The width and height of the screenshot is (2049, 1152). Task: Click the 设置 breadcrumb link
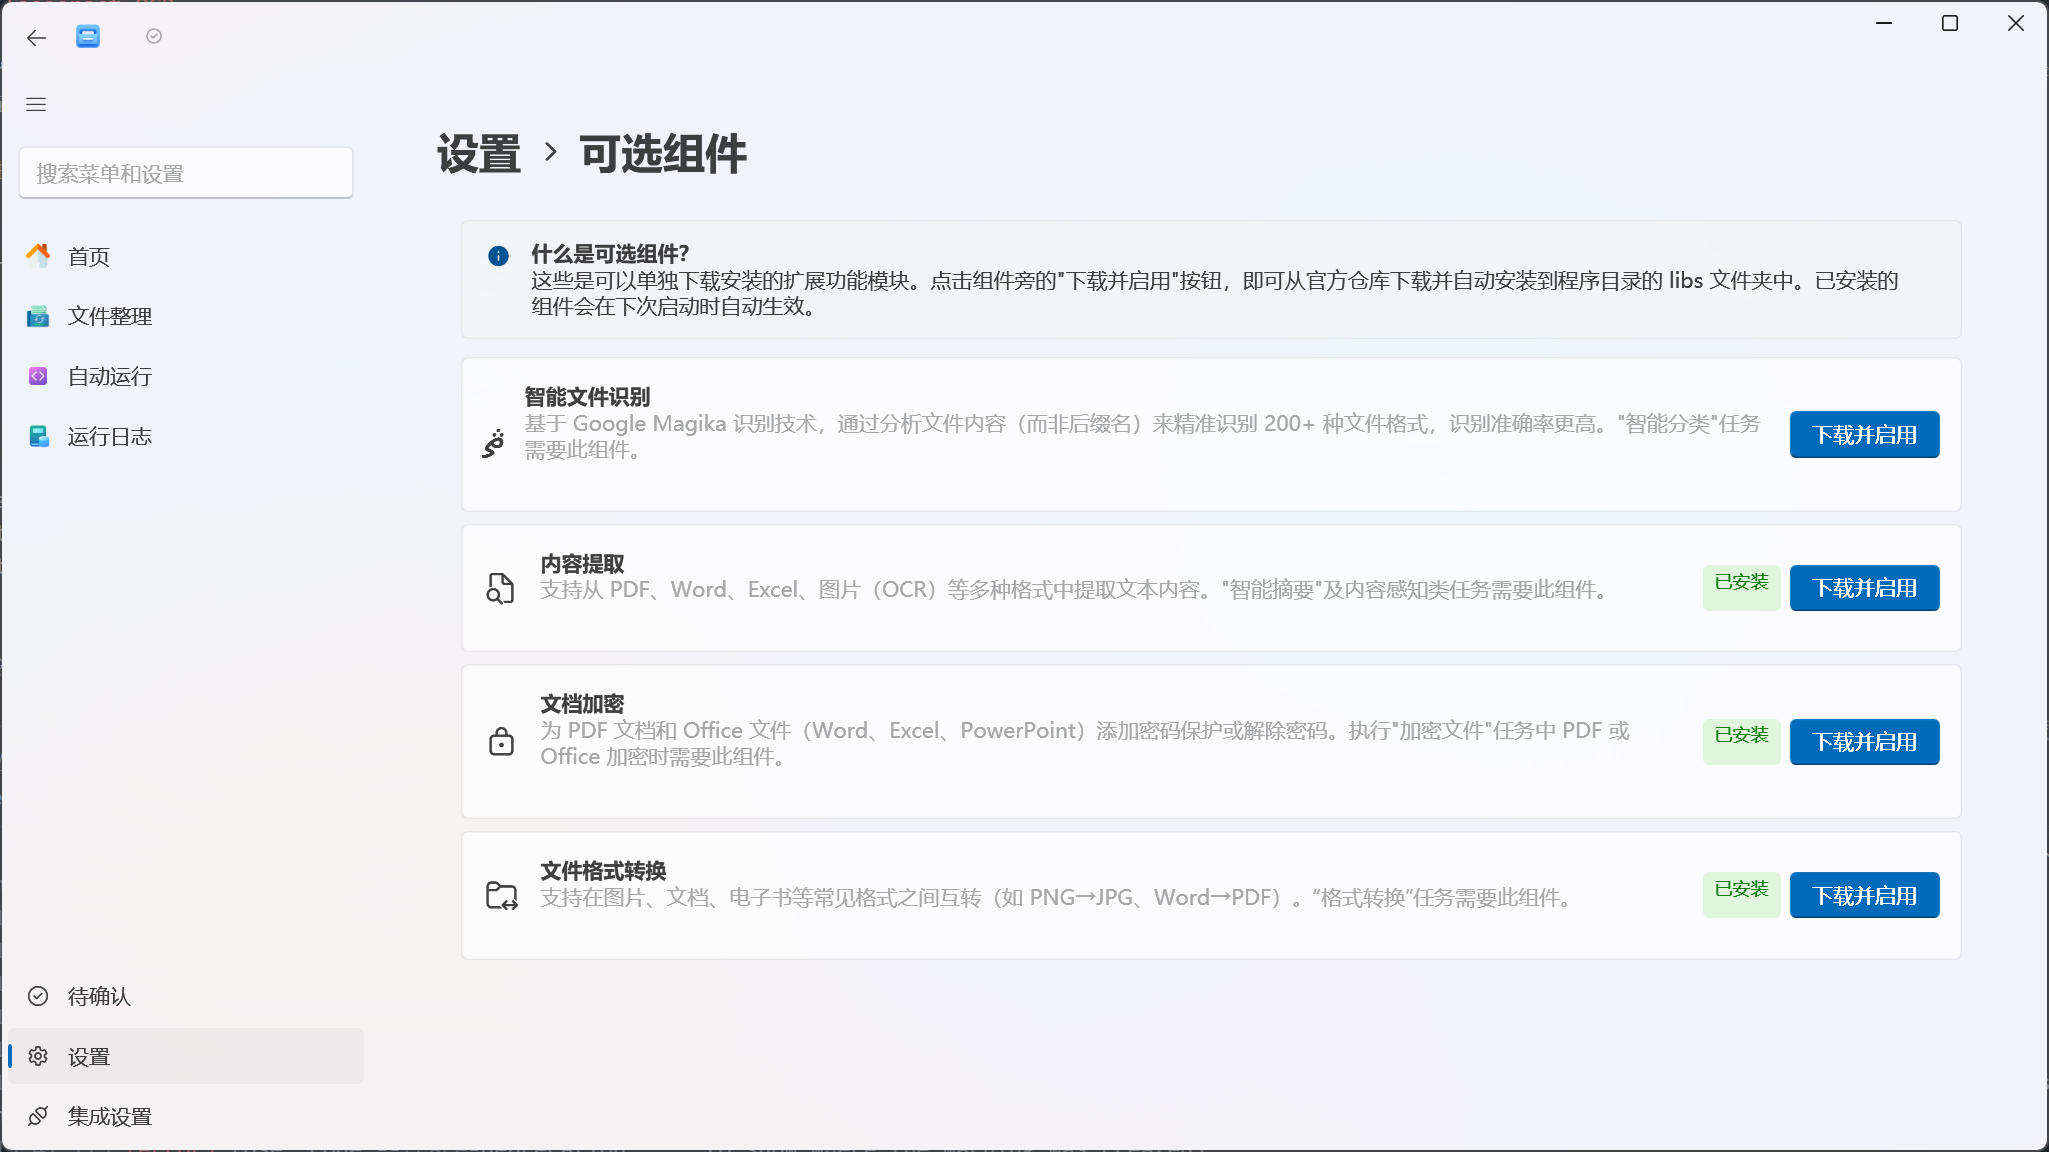click(x=479, y=154)
